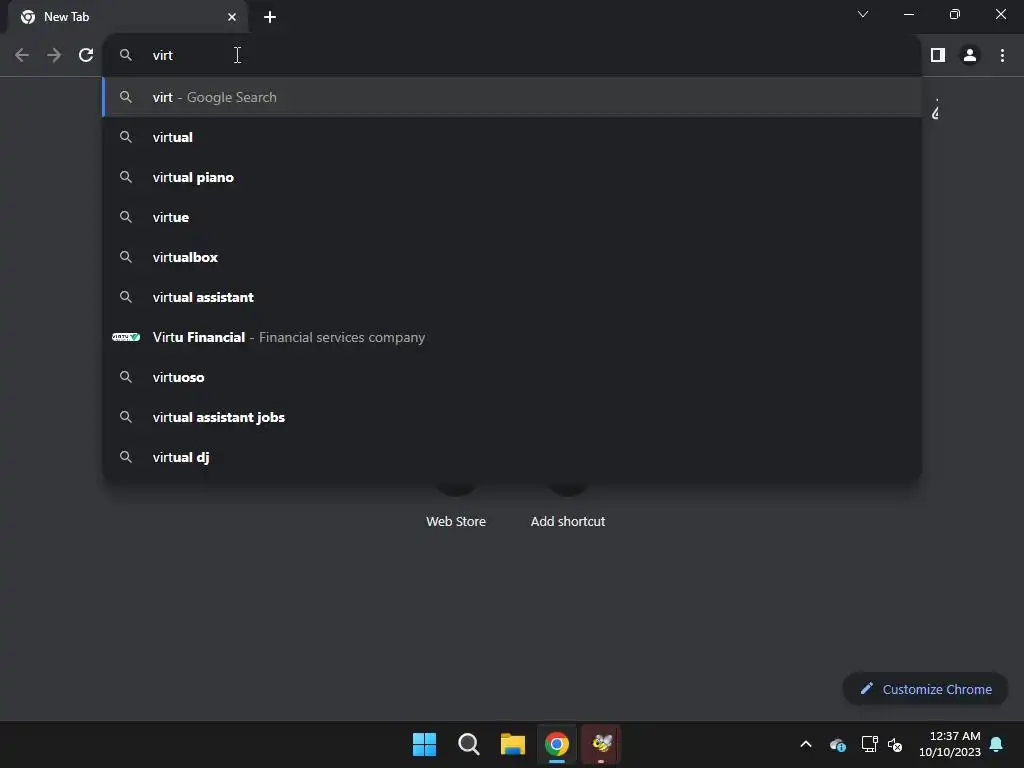Open the tab search dropdown chevron

(863, 14)
